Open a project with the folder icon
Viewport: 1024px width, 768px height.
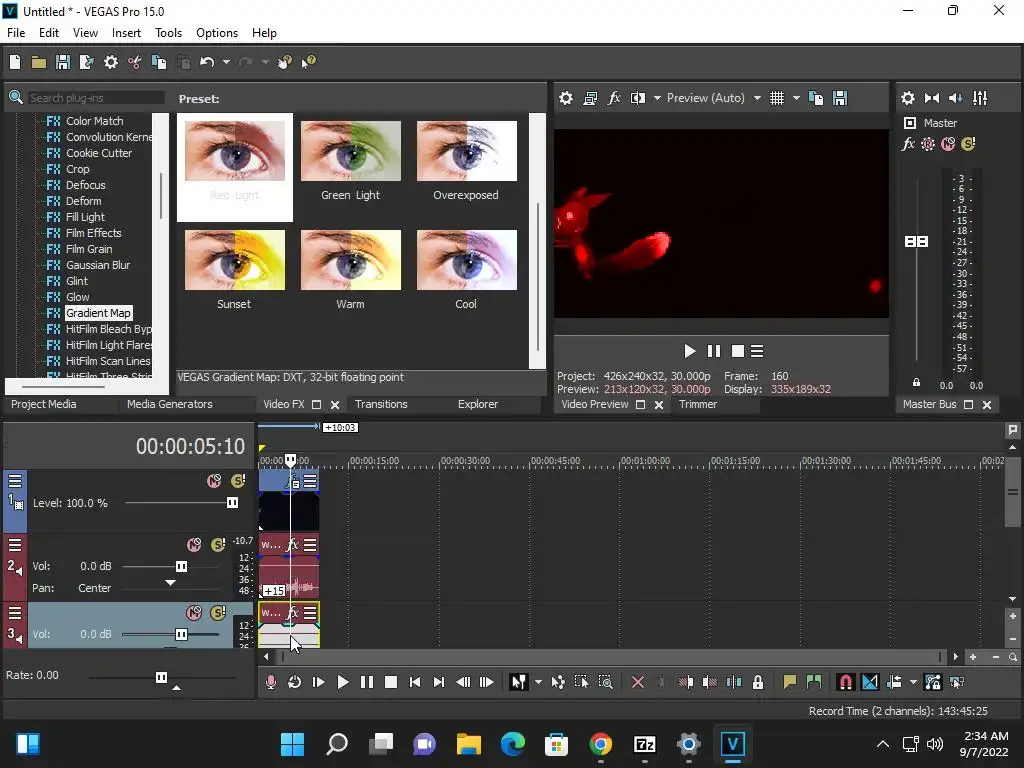39,62
